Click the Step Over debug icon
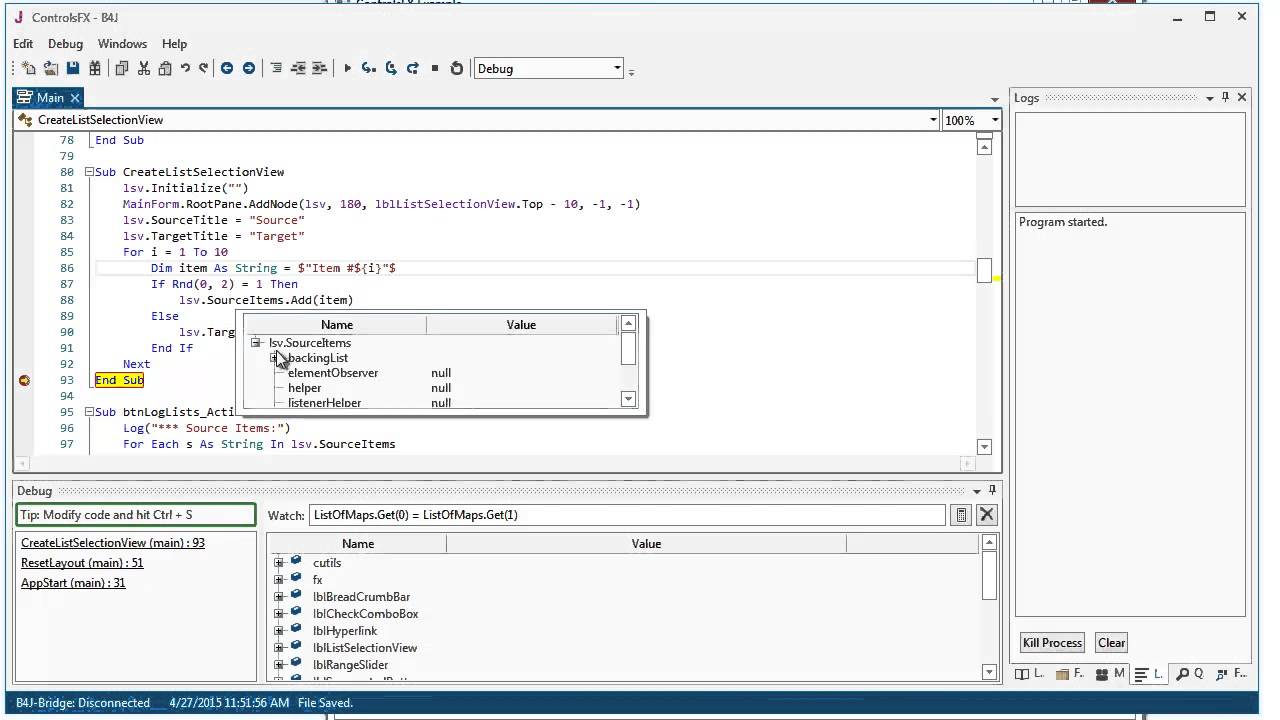 click(x=391, y=68)
